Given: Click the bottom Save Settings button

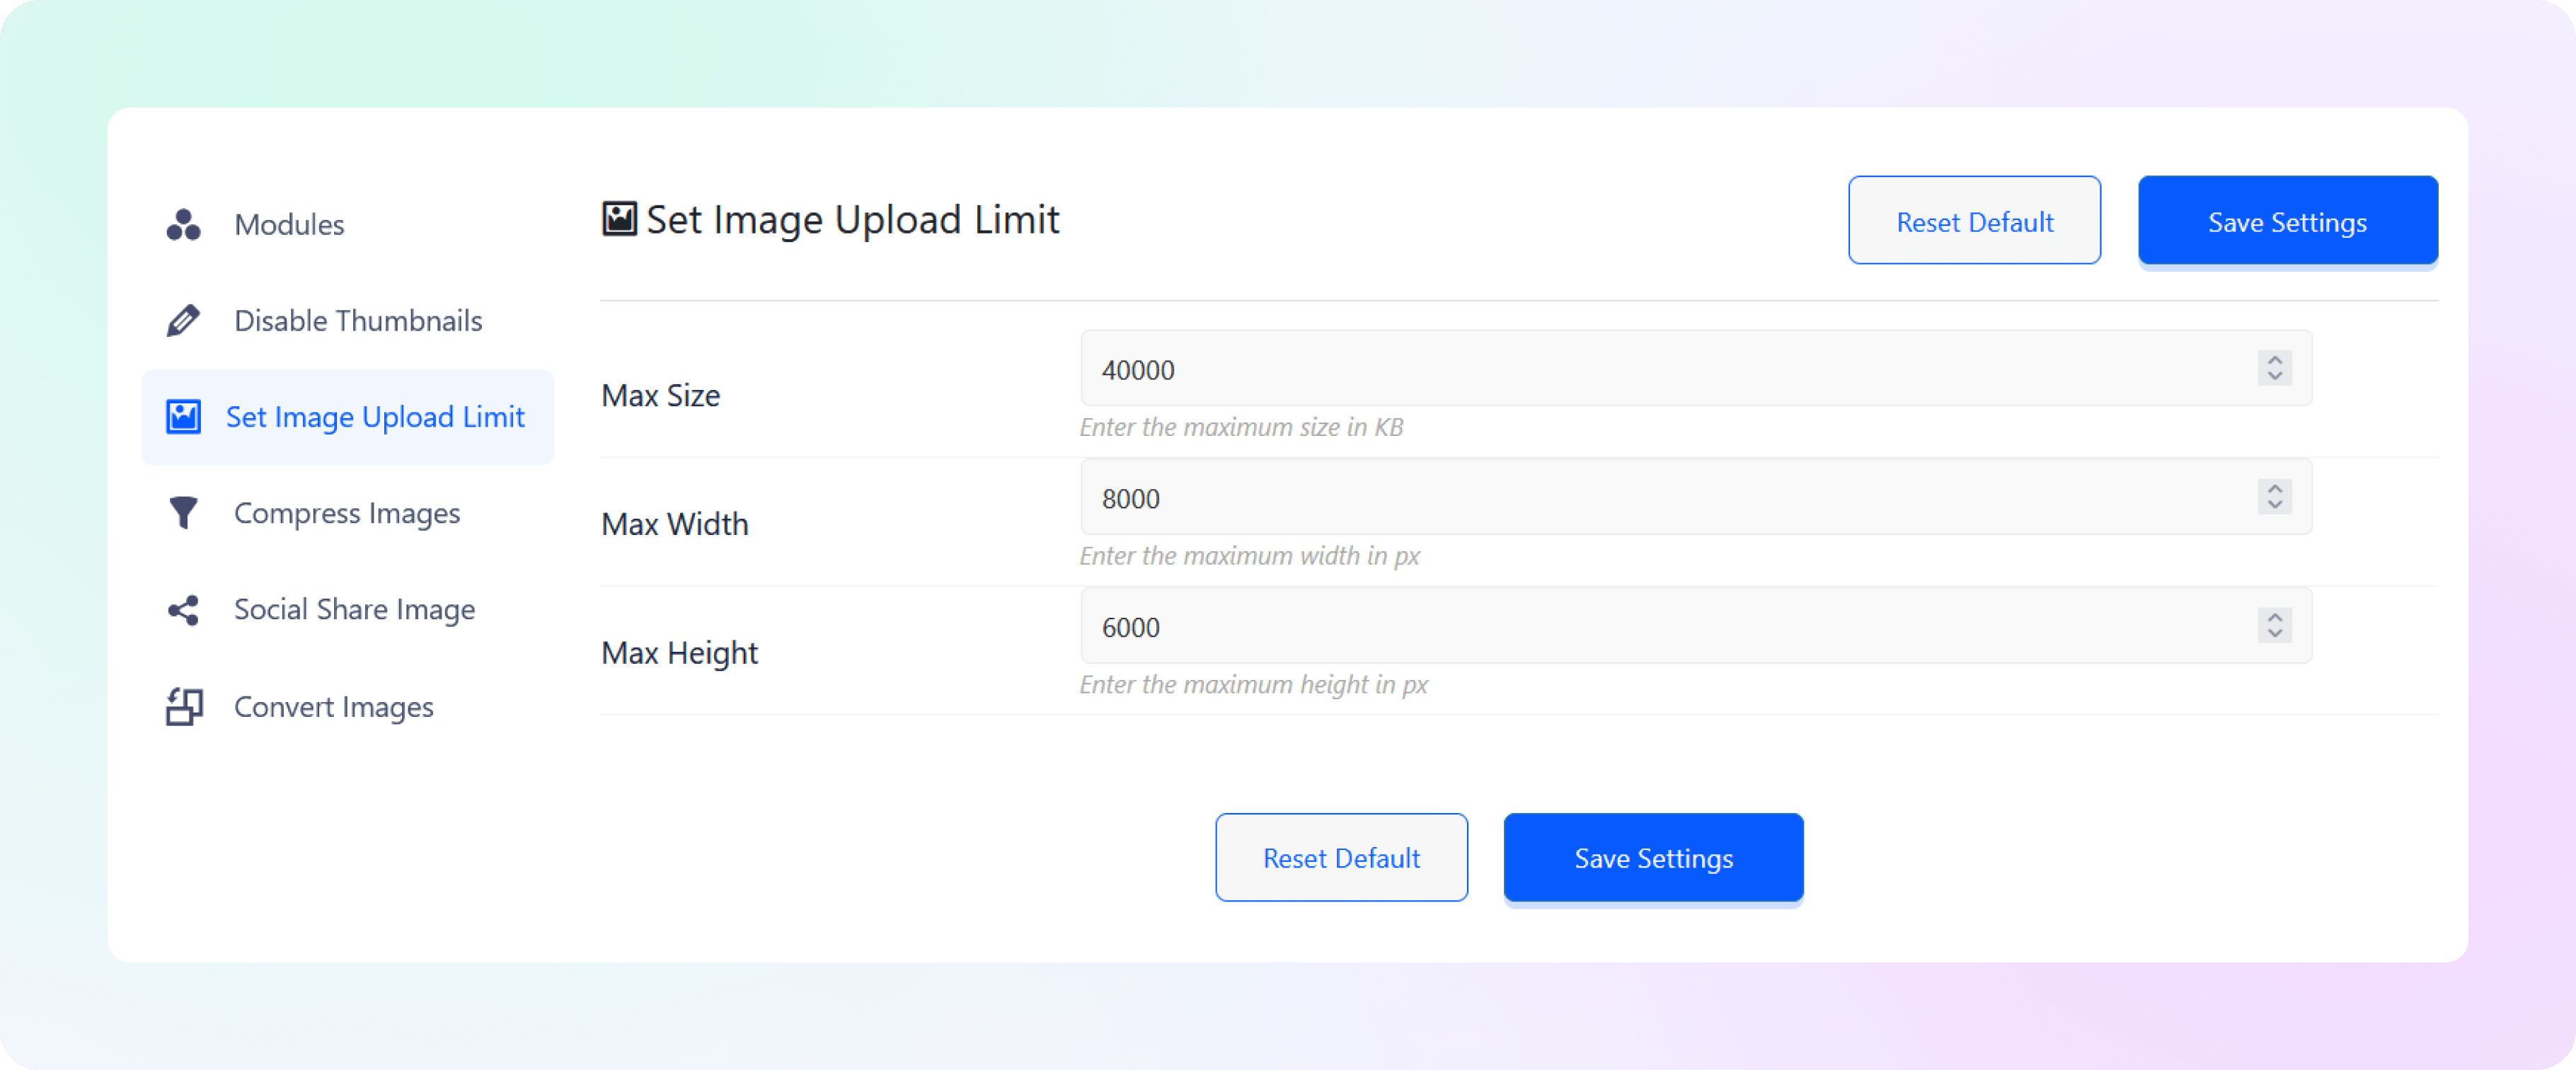Looking at the screenshot, I should coord(1653,858).
